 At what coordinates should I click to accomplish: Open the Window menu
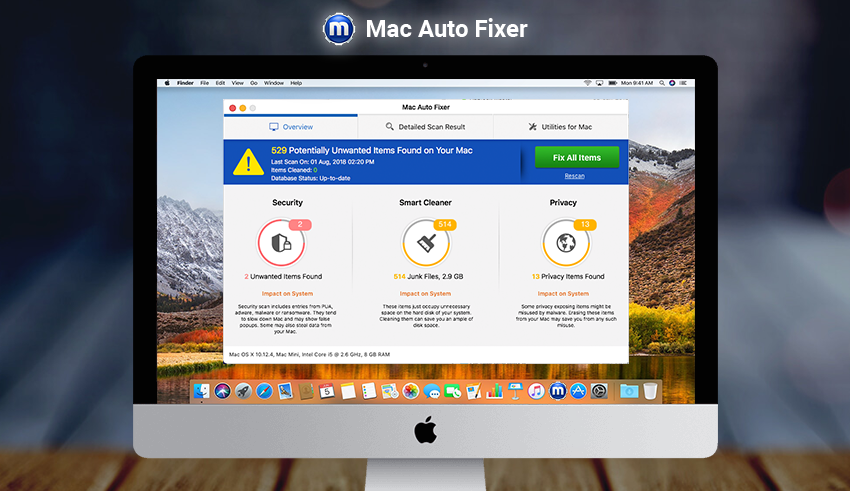pos(274,83)
